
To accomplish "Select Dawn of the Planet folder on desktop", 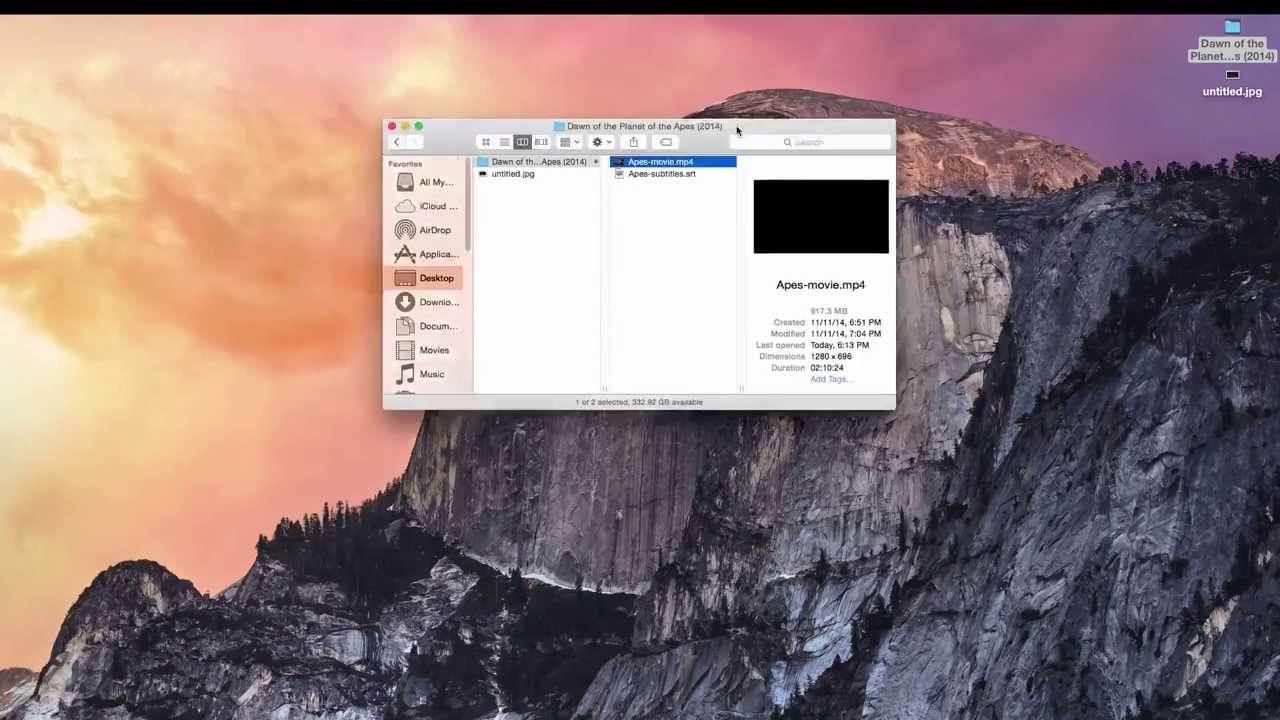I will click(x=1232, y=41).
